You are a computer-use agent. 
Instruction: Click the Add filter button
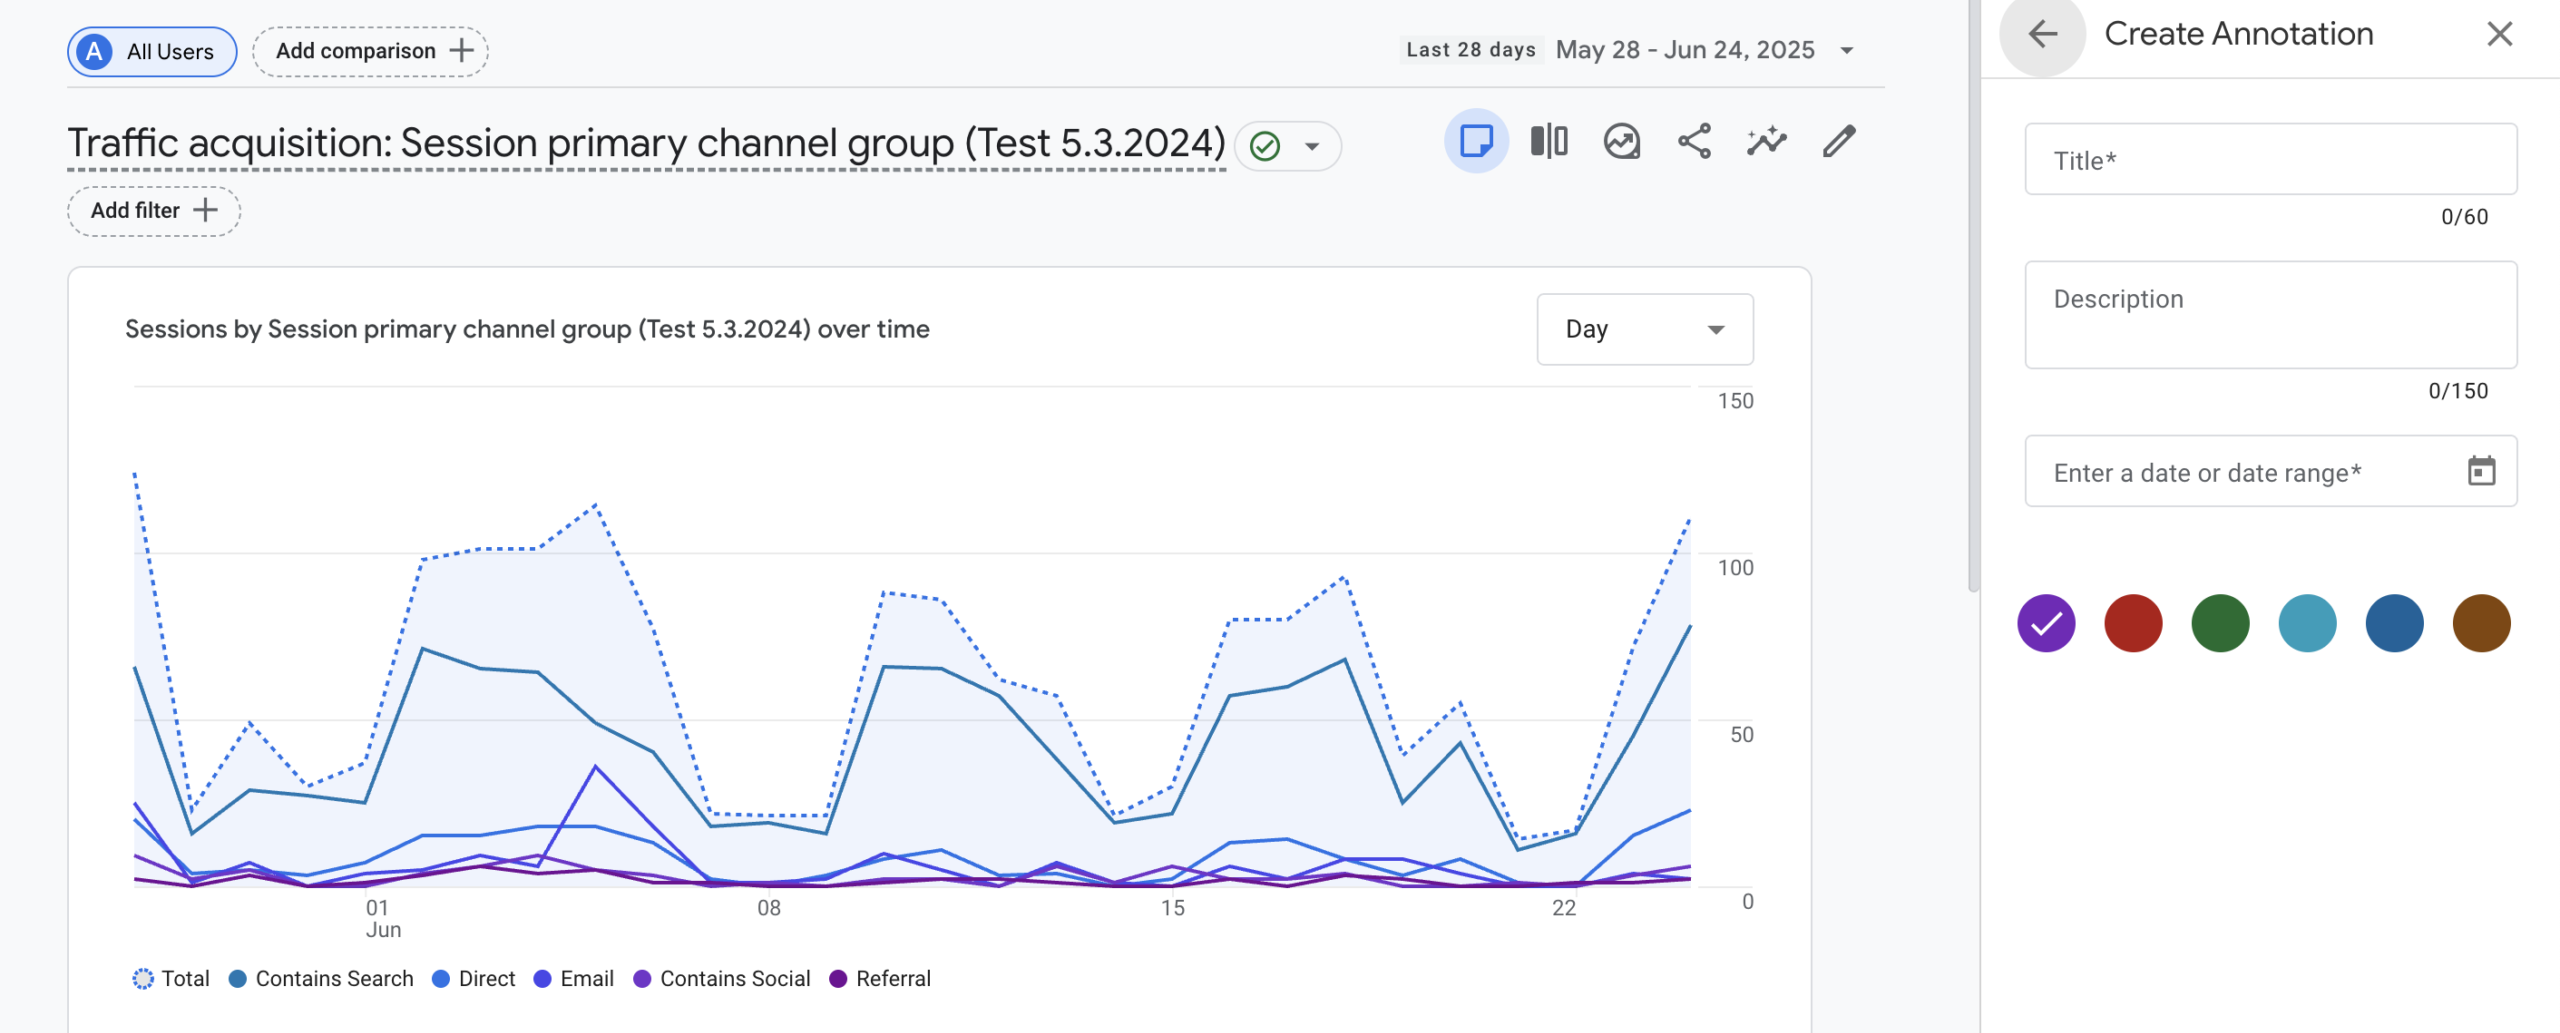point(153,211)
